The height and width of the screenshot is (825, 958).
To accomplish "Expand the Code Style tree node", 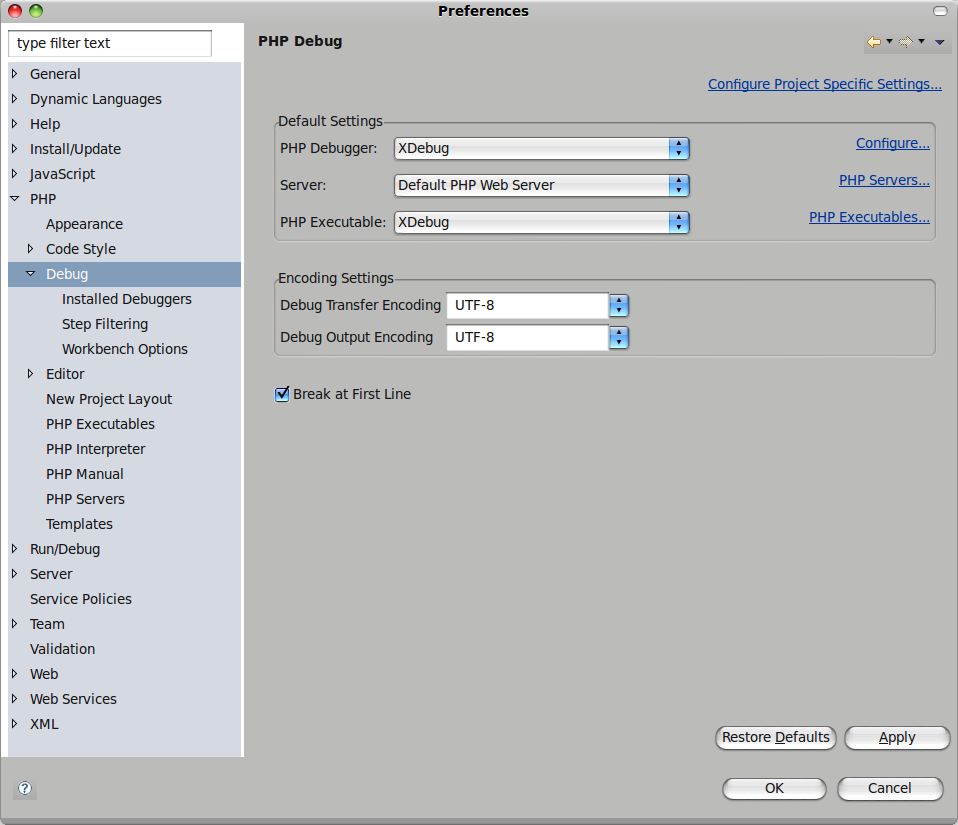I will click(x=30, y=249).
